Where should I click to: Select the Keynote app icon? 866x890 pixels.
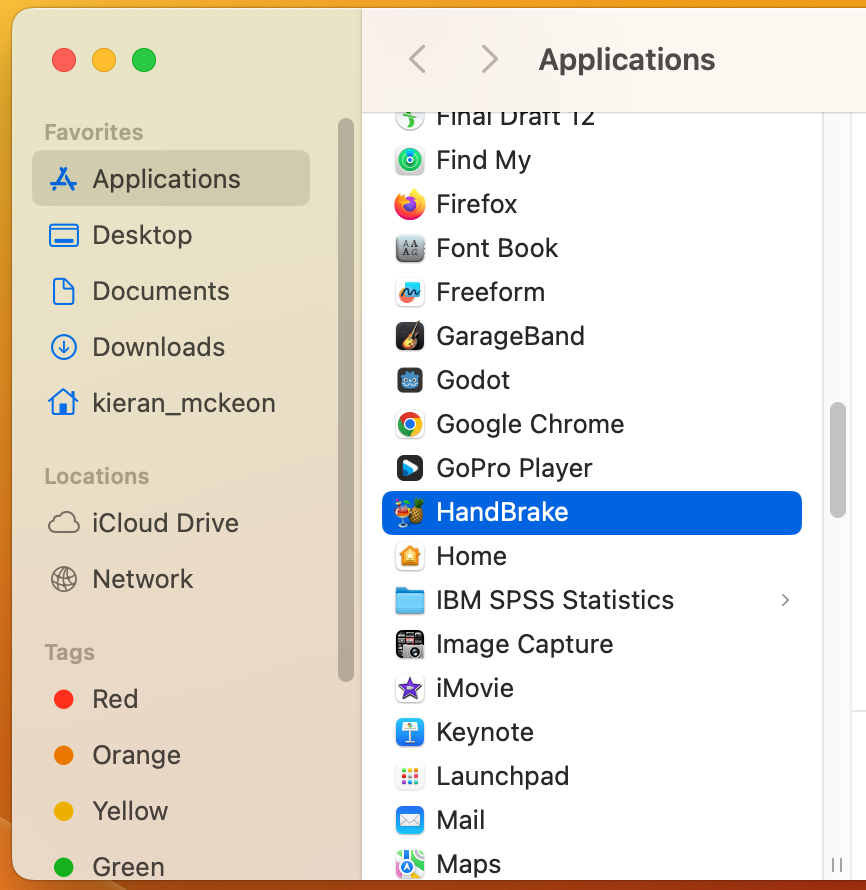(x=409, y=732)
